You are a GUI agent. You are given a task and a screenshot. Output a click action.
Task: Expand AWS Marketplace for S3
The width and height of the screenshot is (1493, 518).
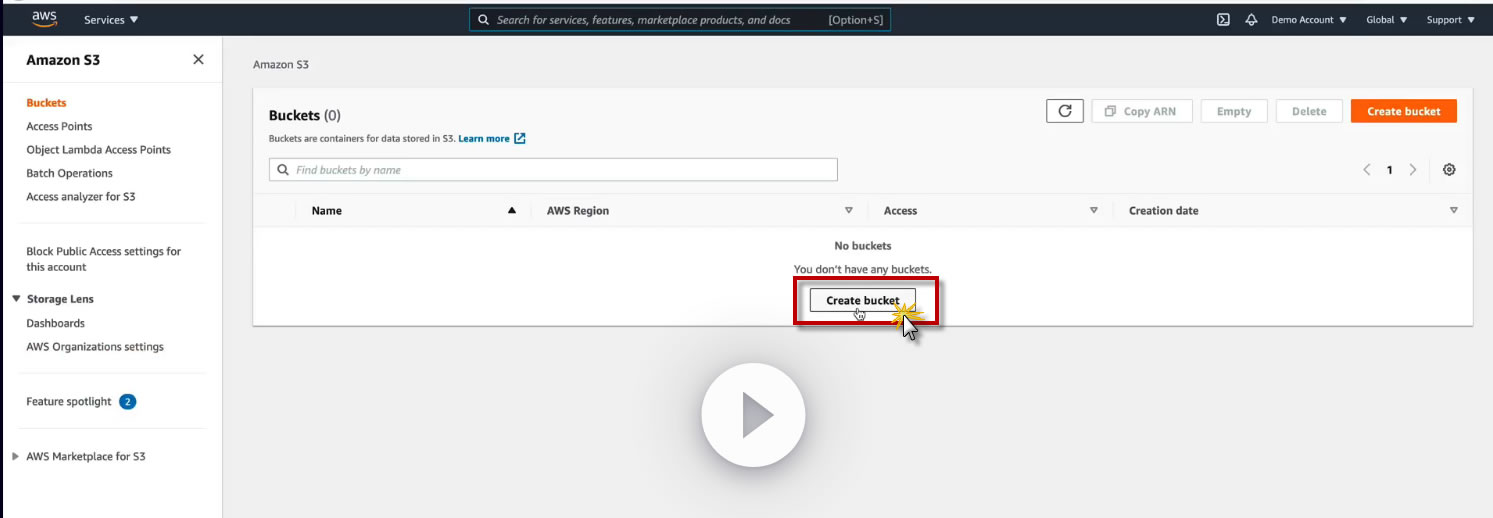point(15,456)
